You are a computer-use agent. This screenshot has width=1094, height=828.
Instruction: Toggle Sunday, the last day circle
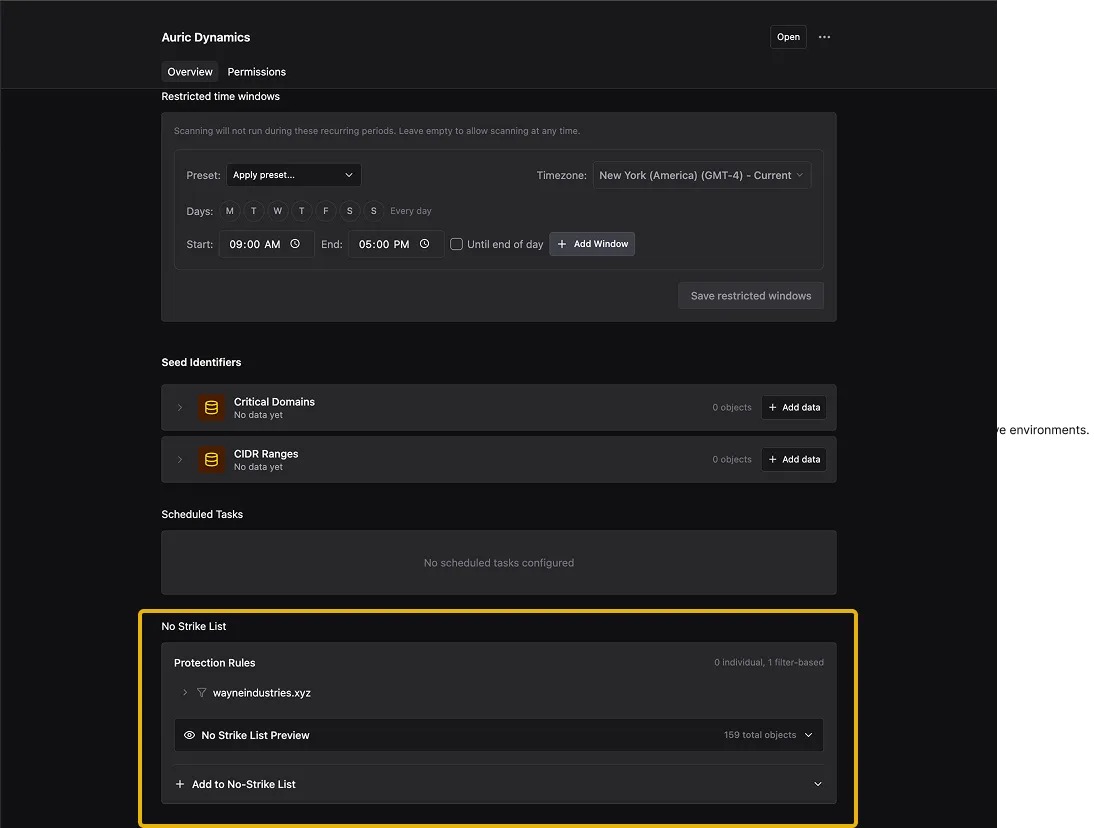(373, 211)
